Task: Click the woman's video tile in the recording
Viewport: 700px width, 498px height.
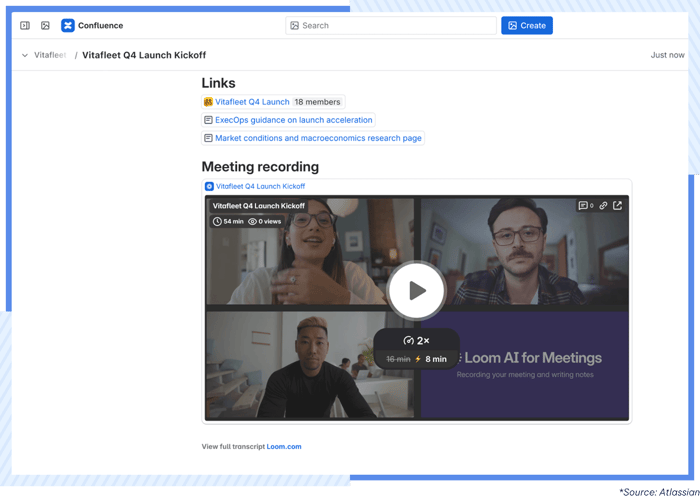Action: (310, 251)
